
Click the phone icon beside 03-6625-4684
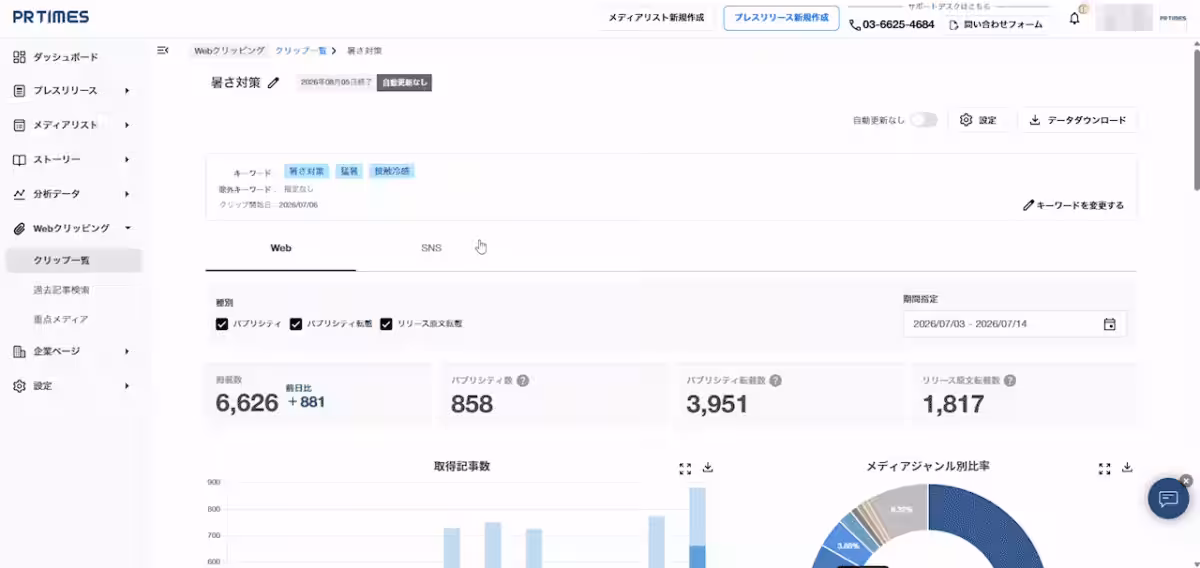[x=855, y=24]
